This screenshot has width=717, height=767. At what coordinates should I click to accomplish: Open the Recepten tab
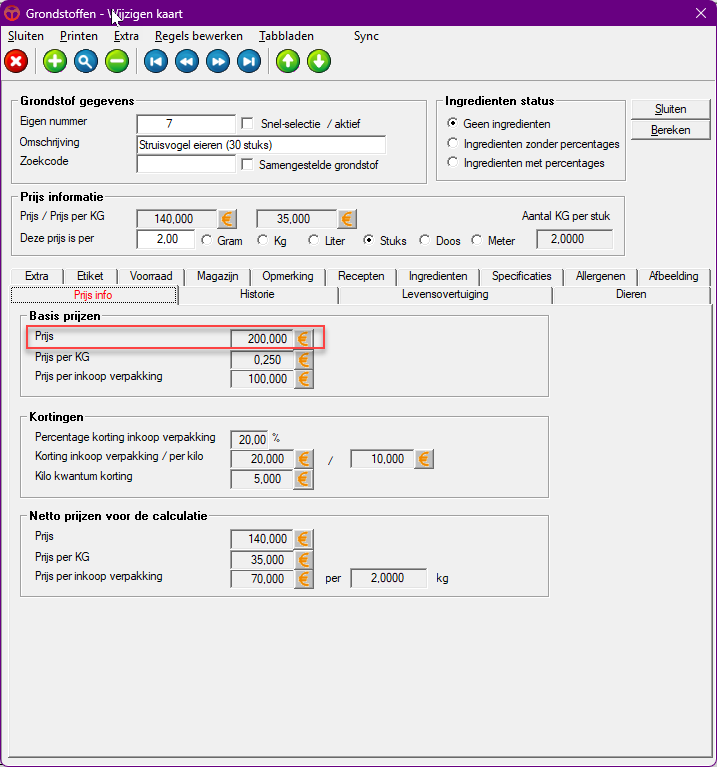[x=361, y=276]
